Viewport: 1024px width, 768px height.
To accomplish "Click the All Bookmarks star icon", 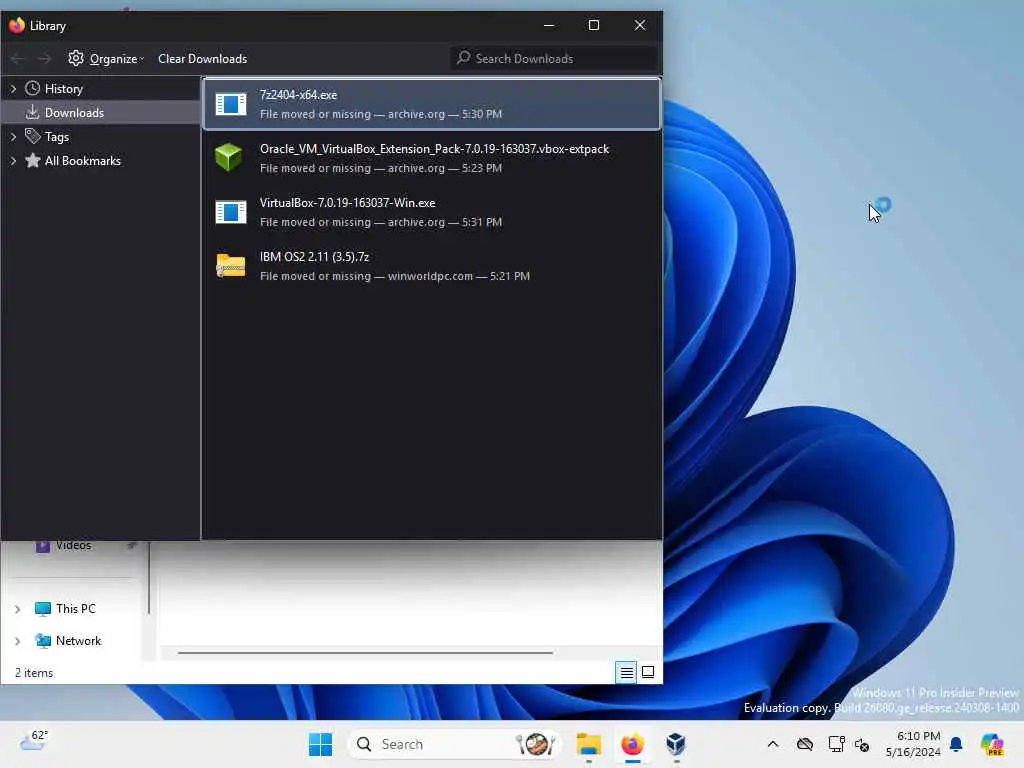I will pyautogui.click(x=33, y=161).
